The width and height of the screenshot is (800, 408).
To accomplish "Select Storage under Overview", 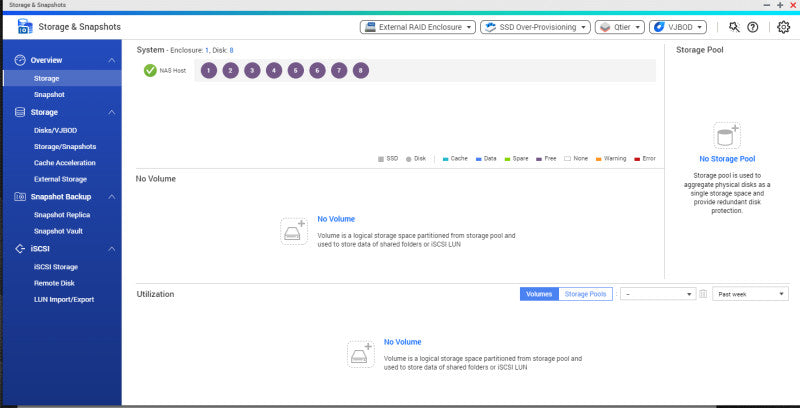I will click(62, 78).
